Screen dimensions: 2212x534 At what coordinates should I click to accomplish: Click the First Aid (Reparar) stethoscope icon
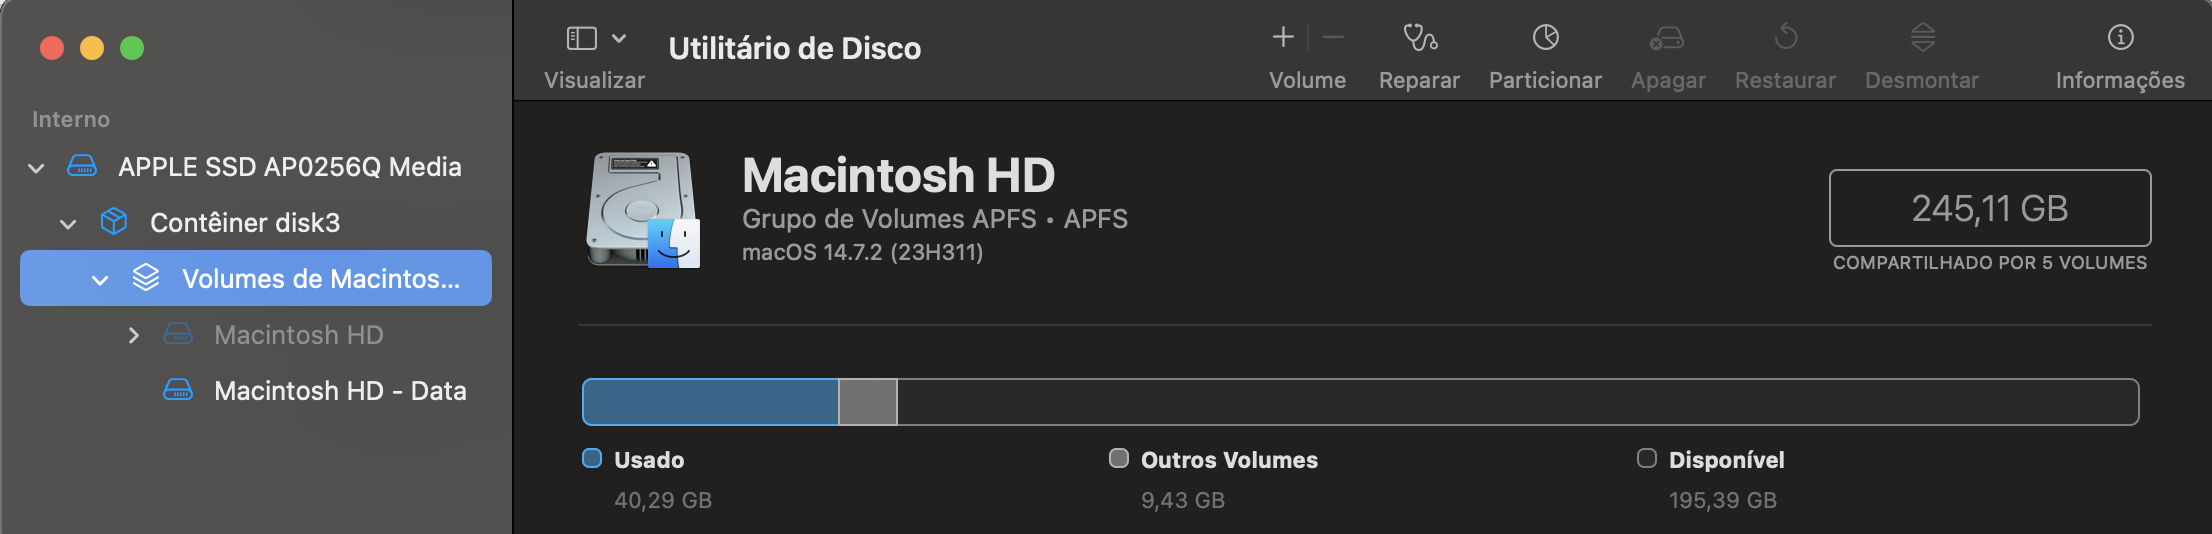click(x=1419, y=38)
